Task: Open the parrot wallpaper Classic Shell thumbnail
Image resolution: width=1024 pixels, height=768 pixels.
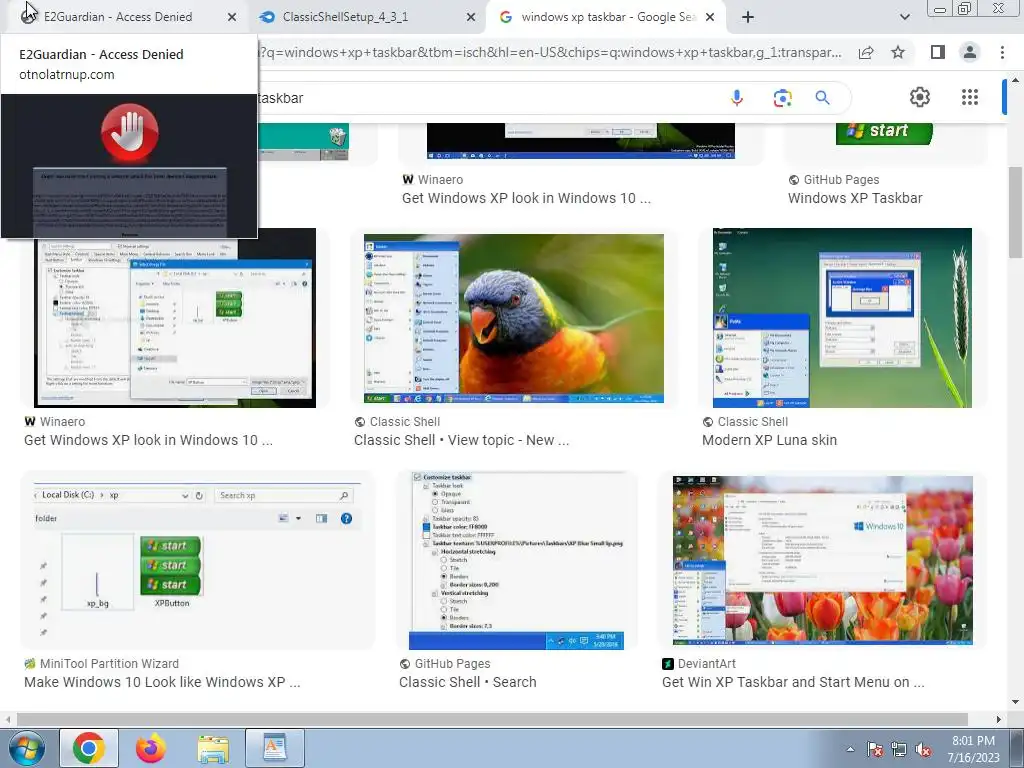Action: (x=514, y=319)
